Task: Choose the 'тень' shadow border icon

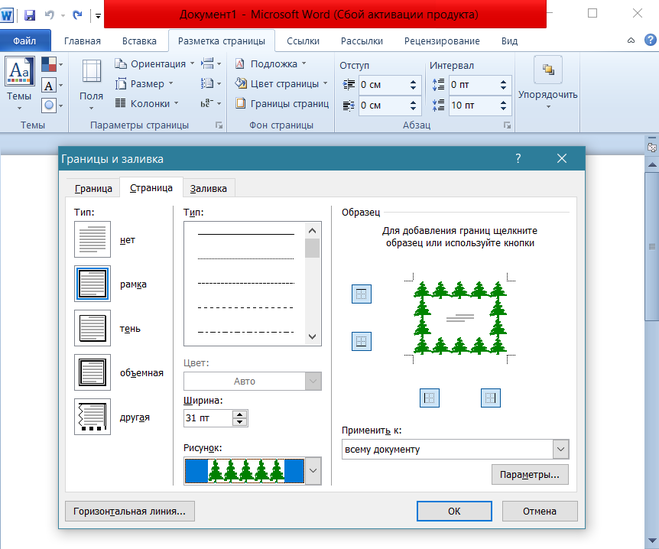Action: coord(93,328)
